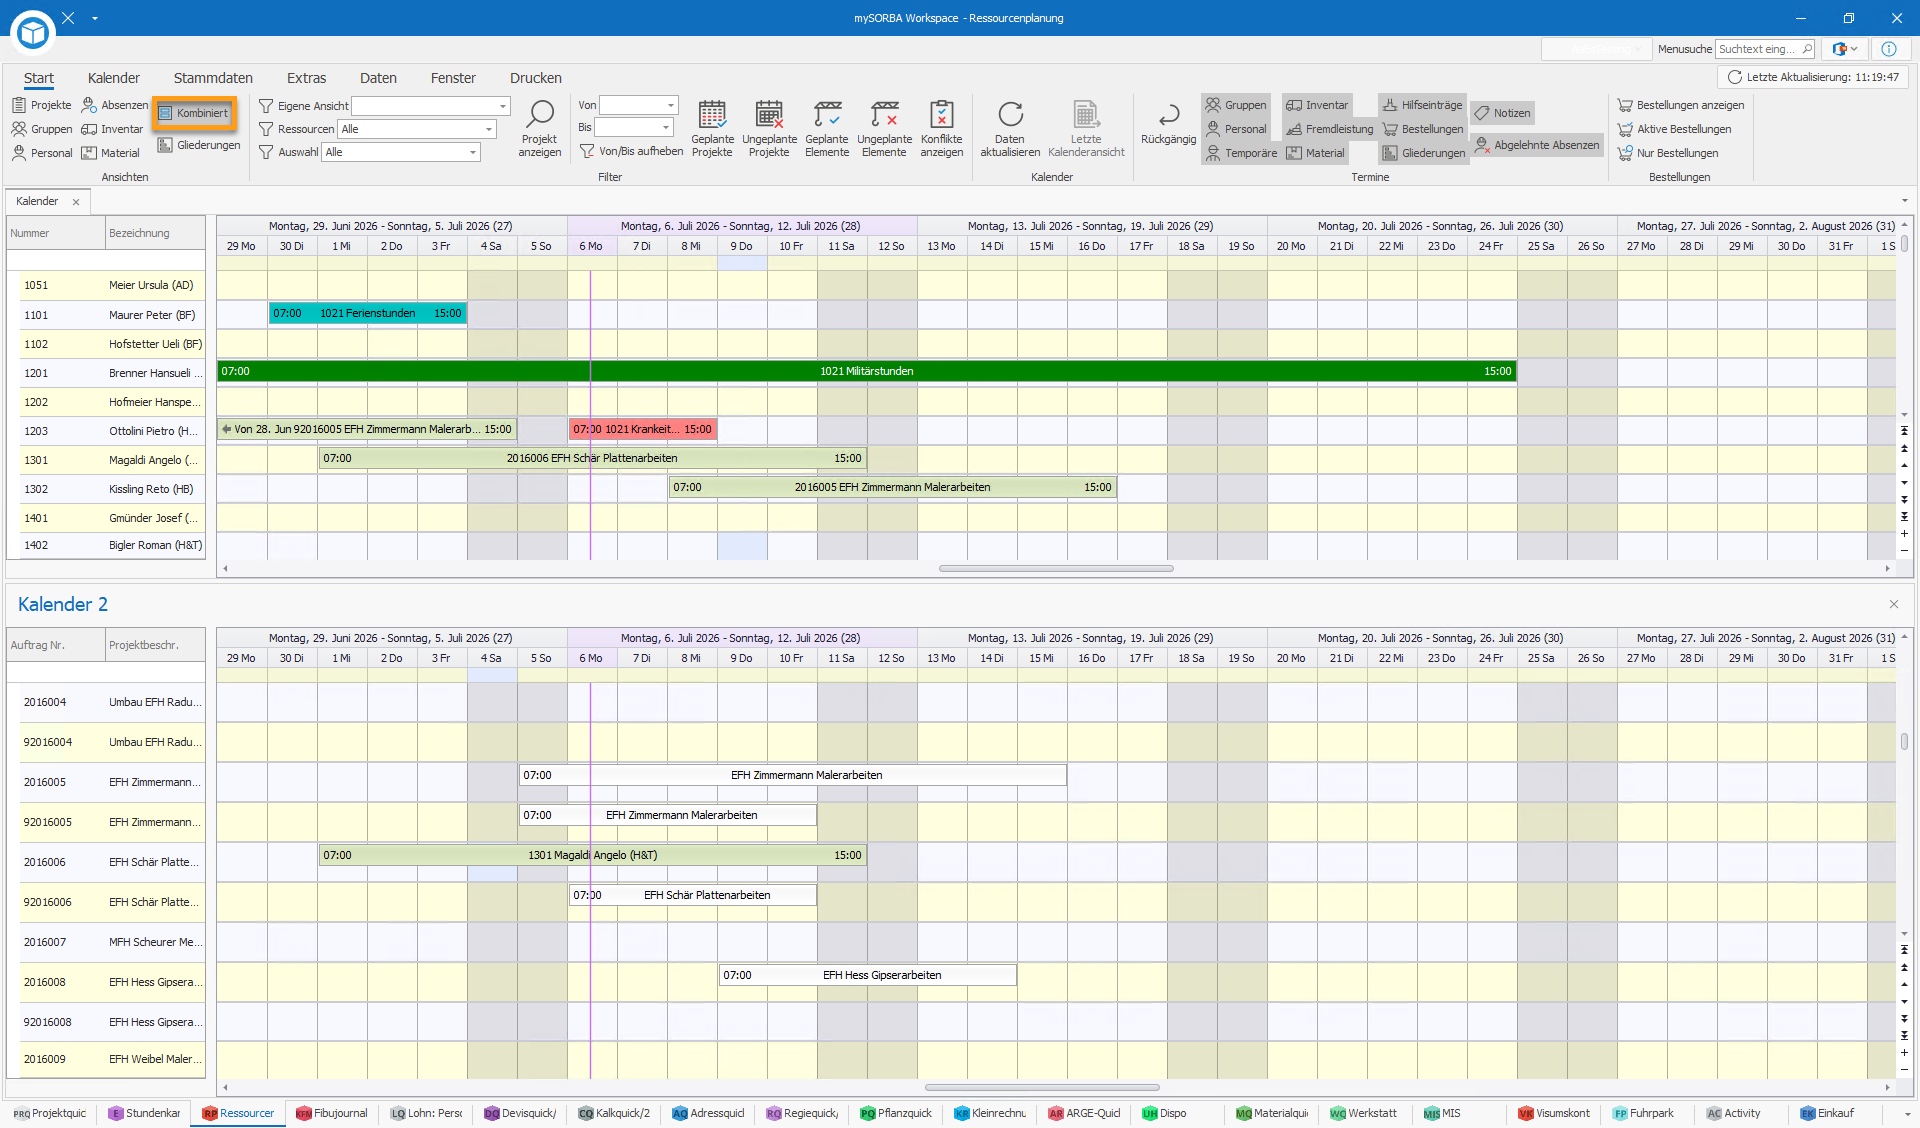This screenshot has width=1920, height=1128.
Task: Show conflicts via Konflikte anzeigen icon
Action: [x=941, y=128]
